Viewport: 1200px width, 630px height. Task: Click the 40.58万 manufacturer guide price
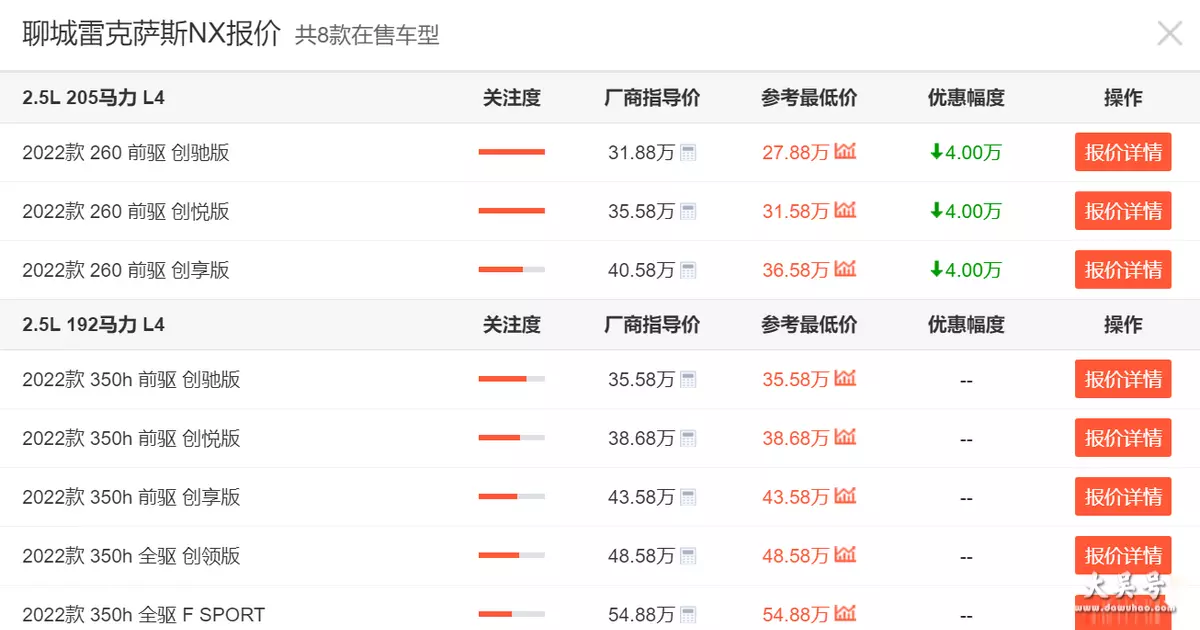coord(642,271)
